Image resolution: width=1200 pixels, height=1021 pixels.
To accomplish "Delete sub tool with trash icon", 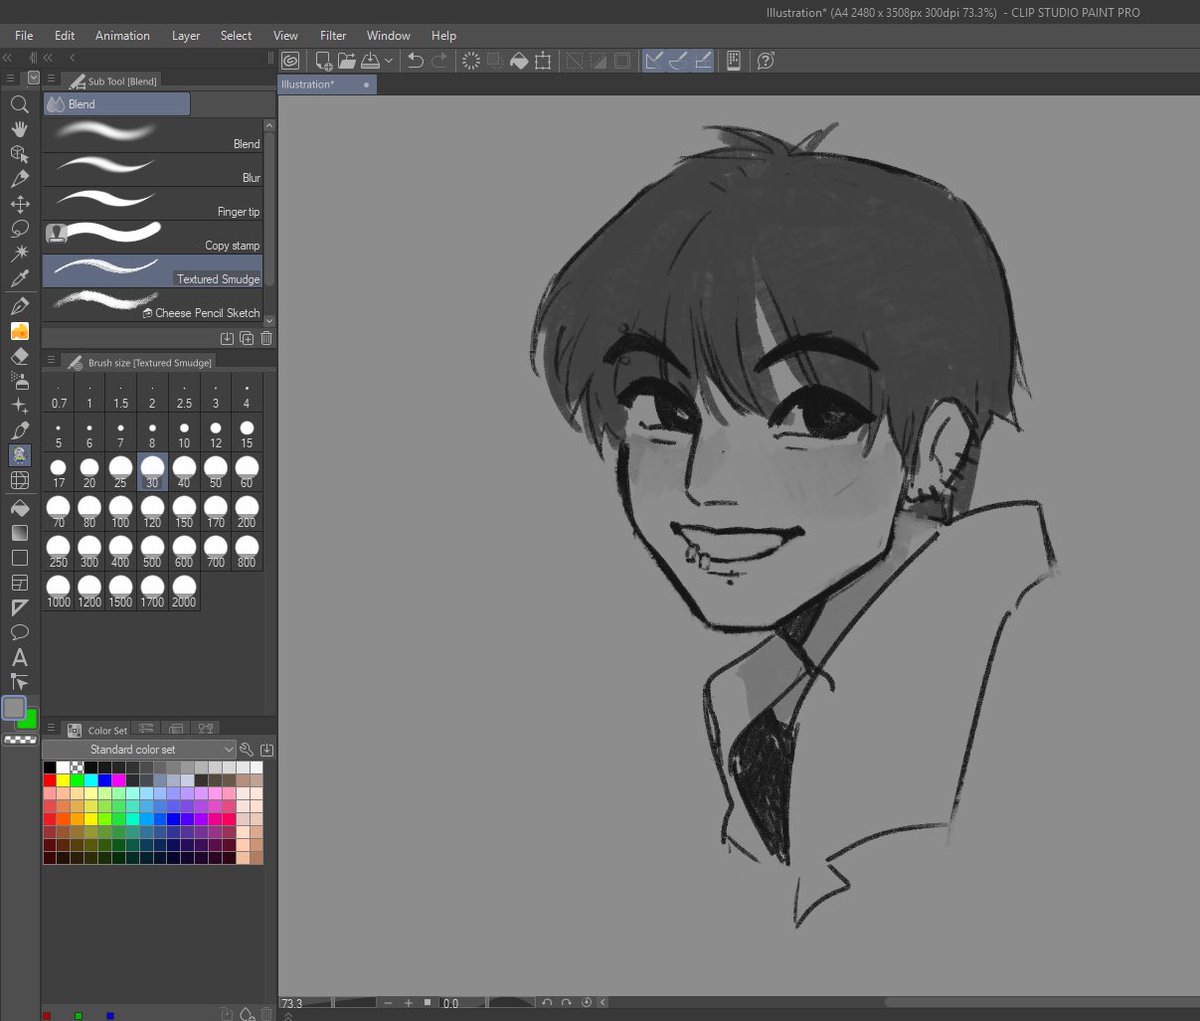I will 267,338.
